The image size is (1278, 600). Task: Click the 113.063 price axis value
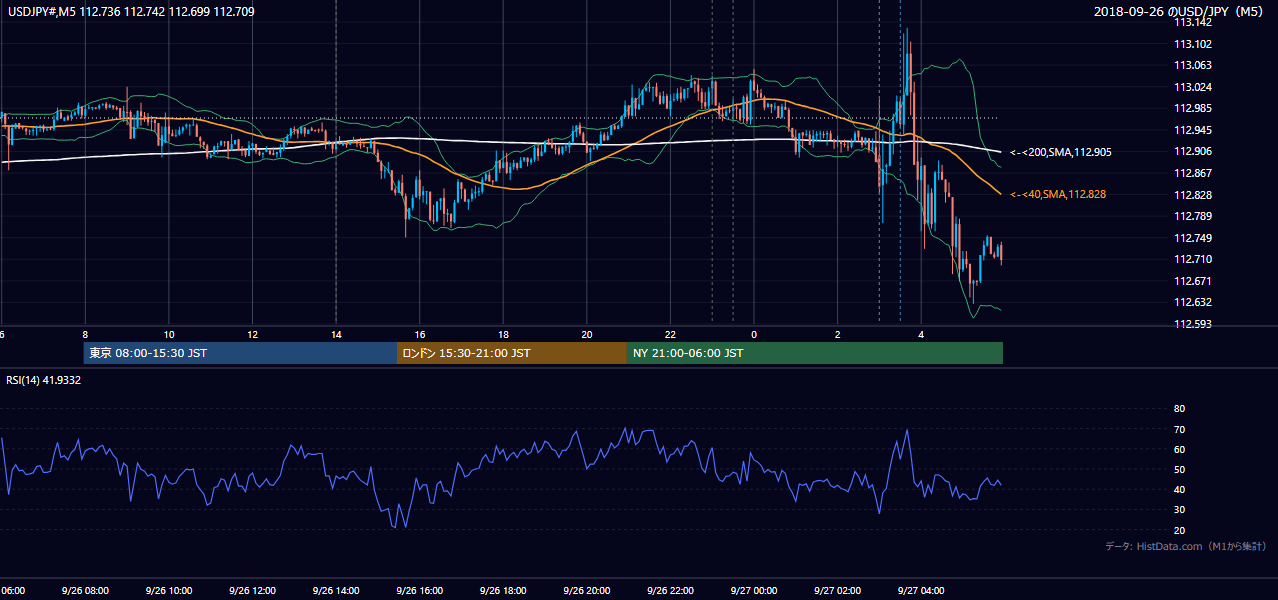pyautogui.click(x=1191, y=65)
